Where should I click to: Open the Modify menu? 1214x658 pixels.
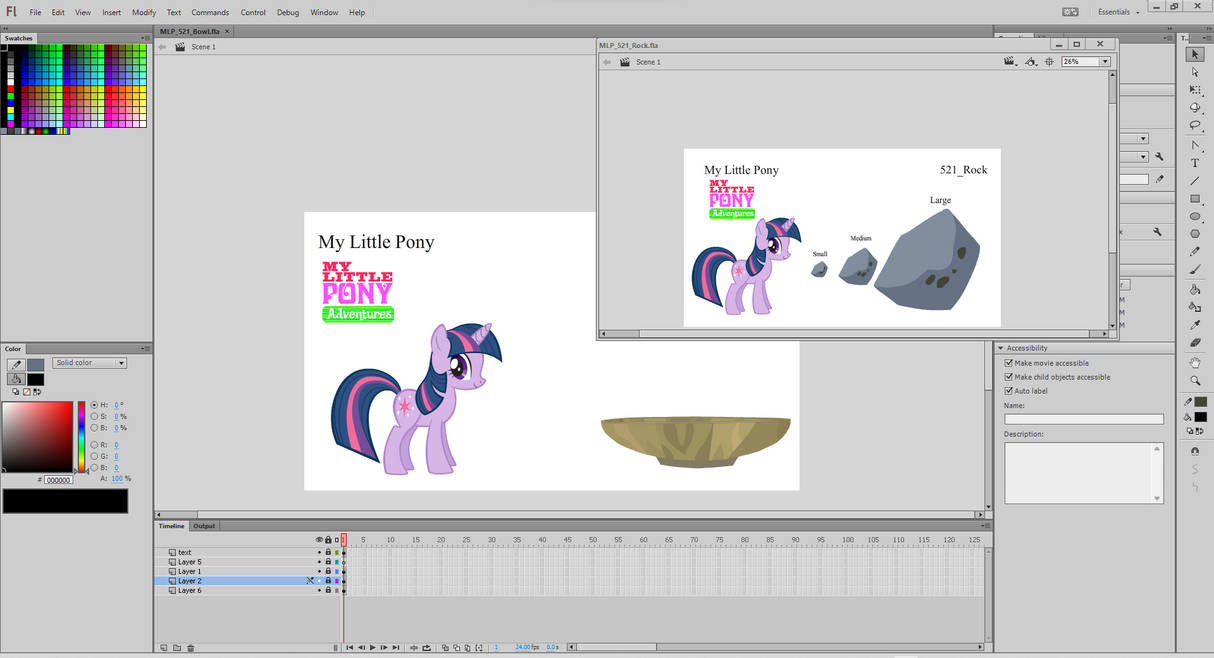point(144,12)
